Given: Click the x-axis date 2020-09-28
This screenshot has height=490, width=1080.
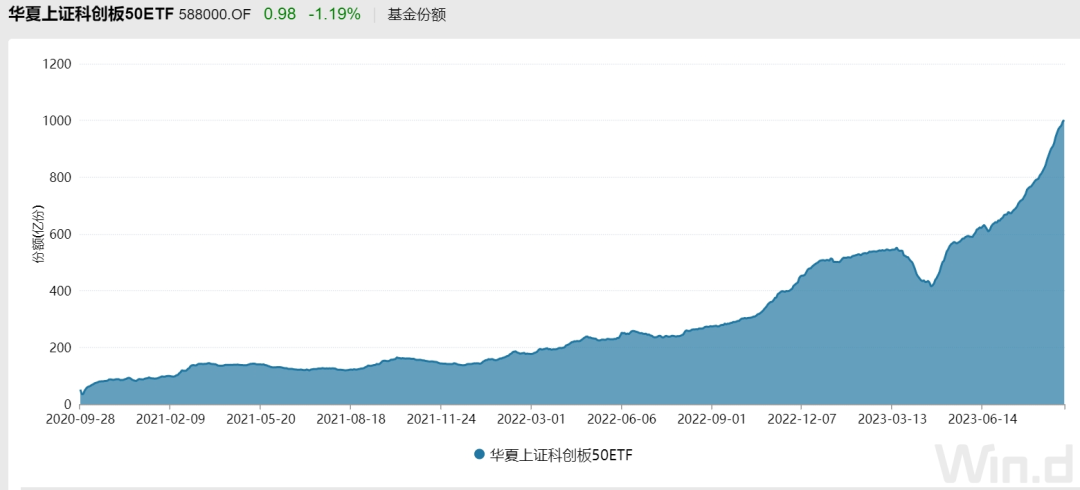Looking at the screenshot, I should (80, 418).
